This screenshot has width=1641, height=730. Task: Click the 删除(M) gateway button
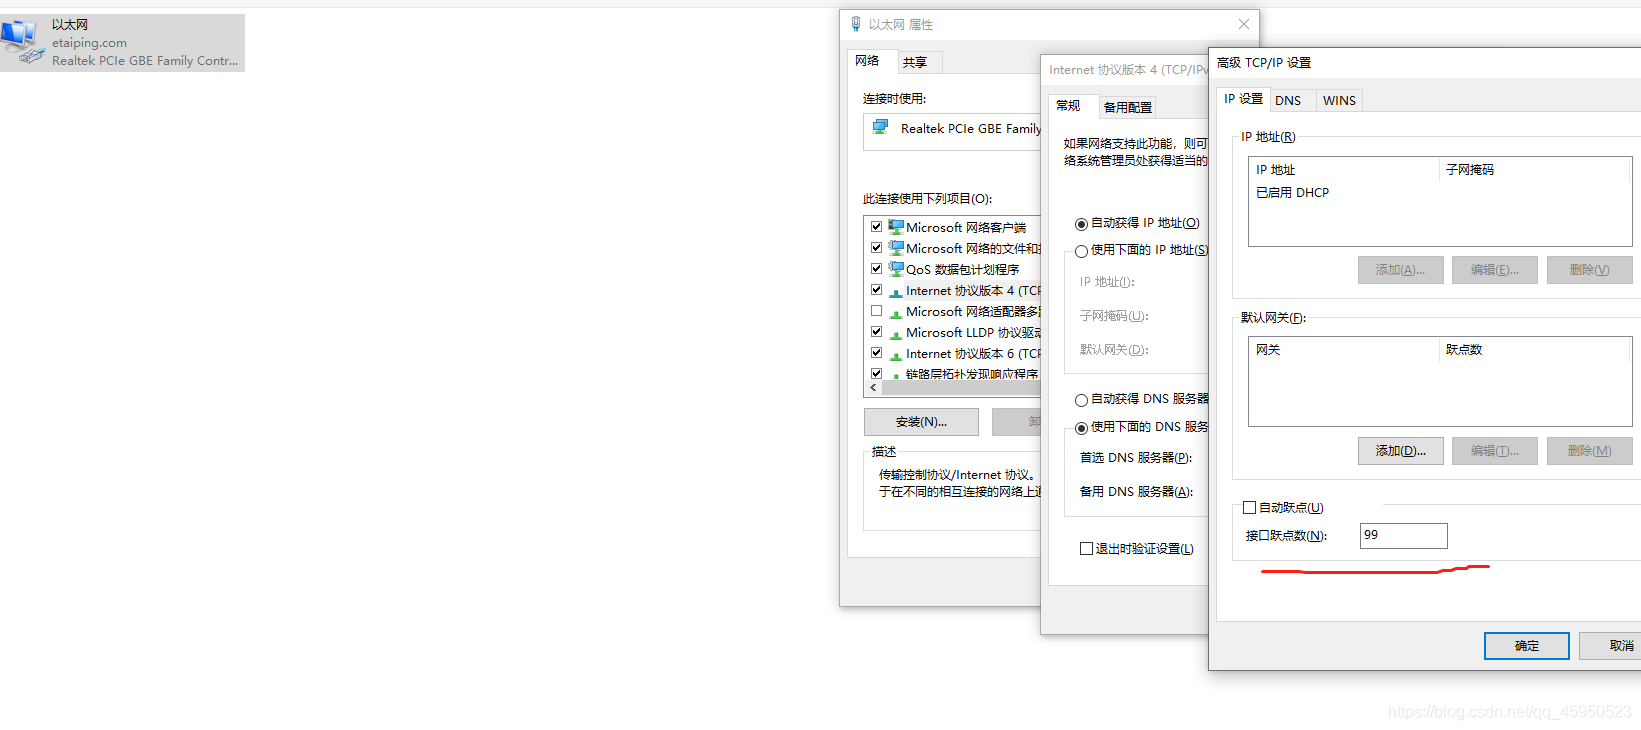tap(1589, 451)
